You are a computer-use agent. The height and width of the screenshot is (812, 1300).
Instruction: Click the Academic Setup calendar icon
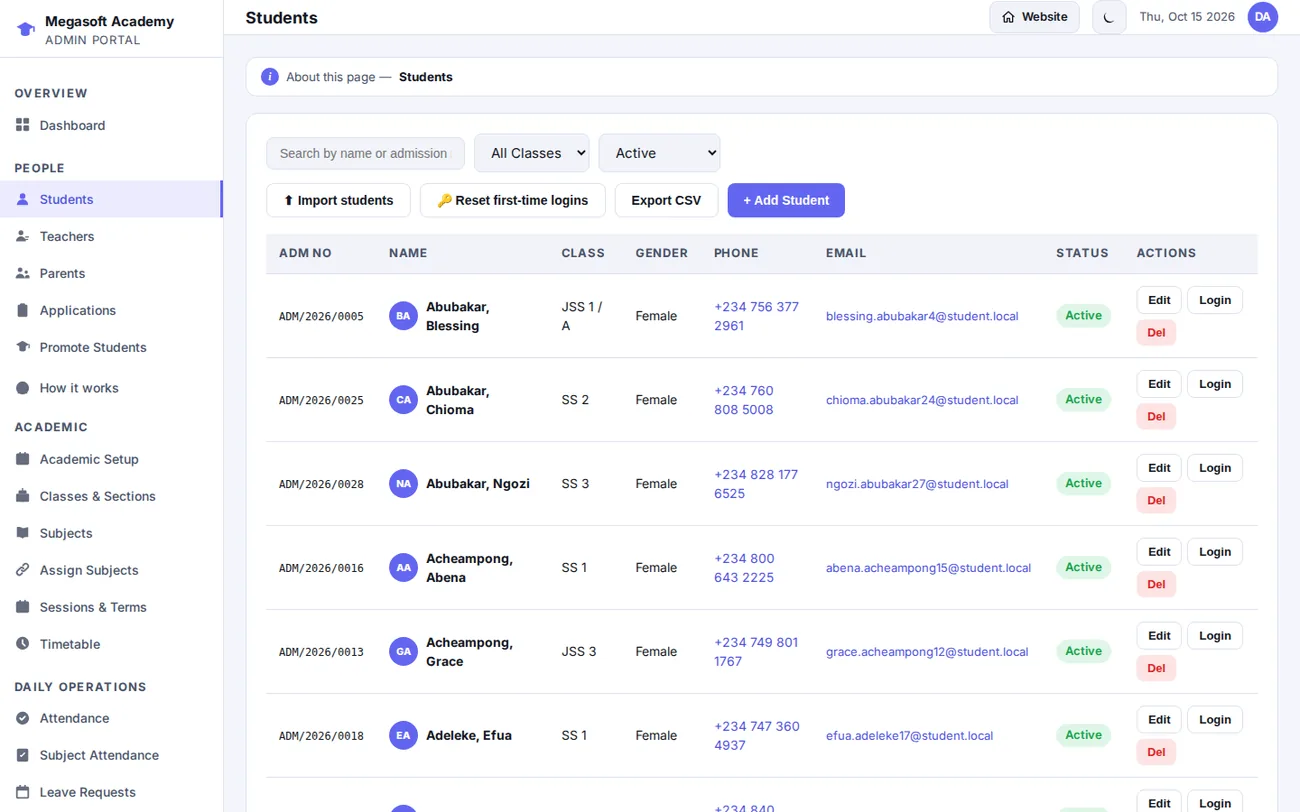click(23, 459)
